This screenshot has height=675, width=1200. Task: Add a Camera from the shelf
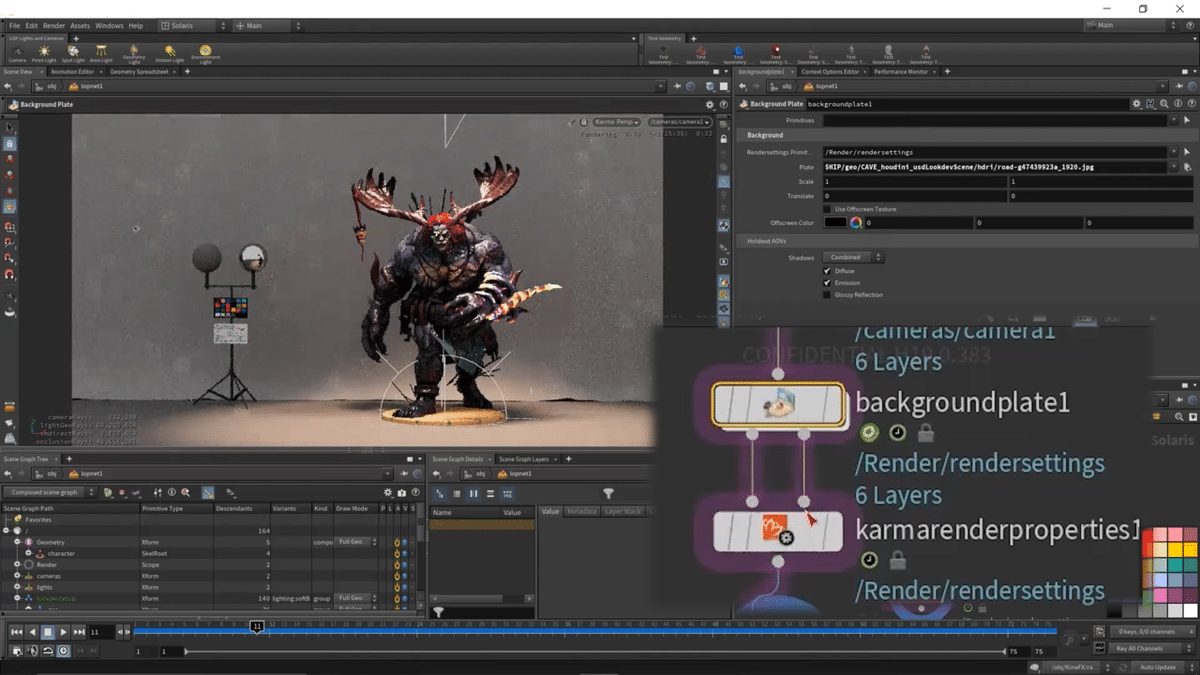[17, 53]
